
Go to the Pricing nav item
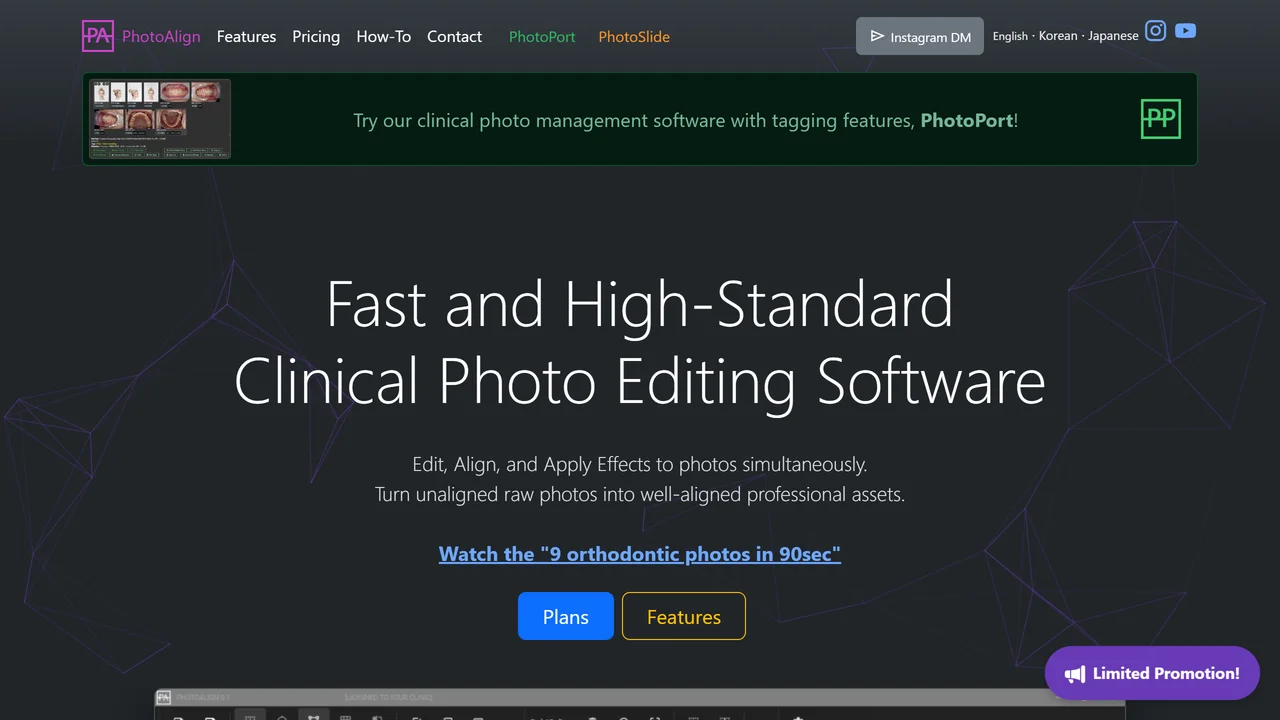click(x=316, y=36)
